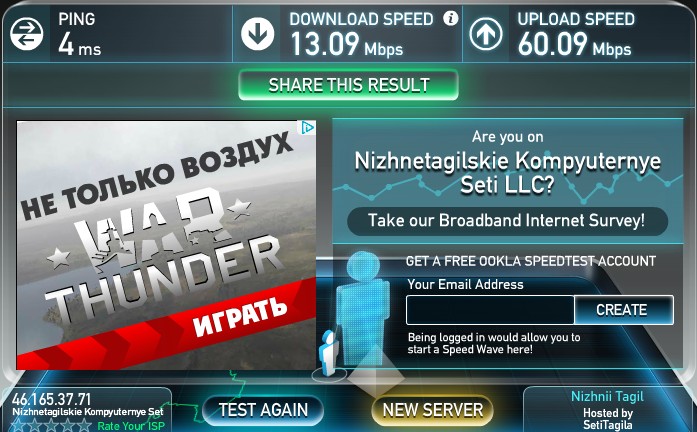
Task: Open download speed info icon
Action: pos(450,18)
